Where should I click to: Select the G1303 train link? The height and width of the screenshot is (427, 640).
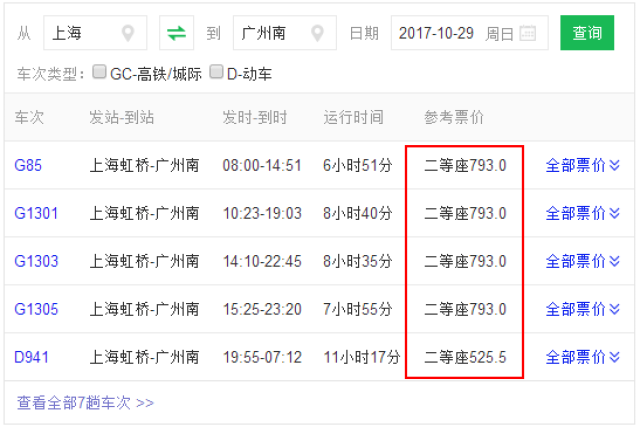pos(36,261)
